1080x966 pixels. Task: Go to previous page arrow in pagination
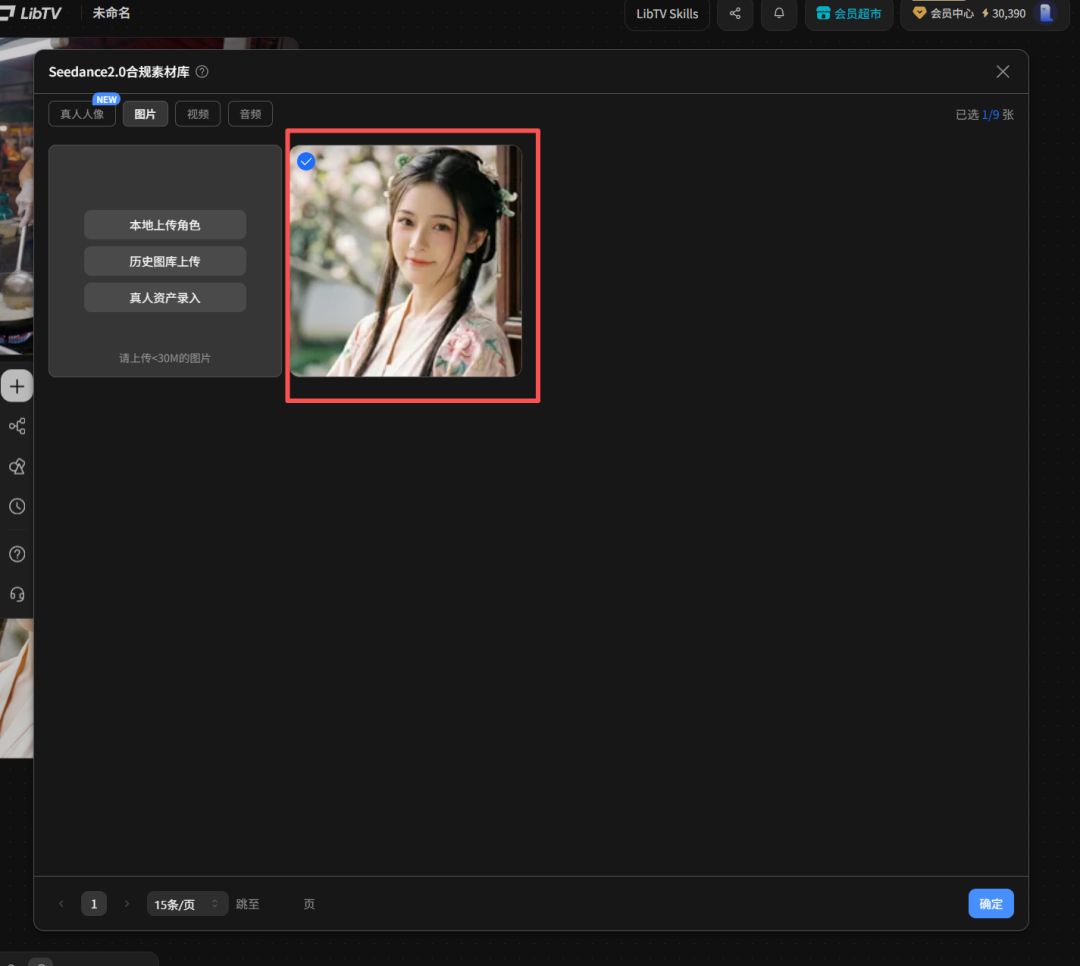pyautogui.click(x=61, y=904)
